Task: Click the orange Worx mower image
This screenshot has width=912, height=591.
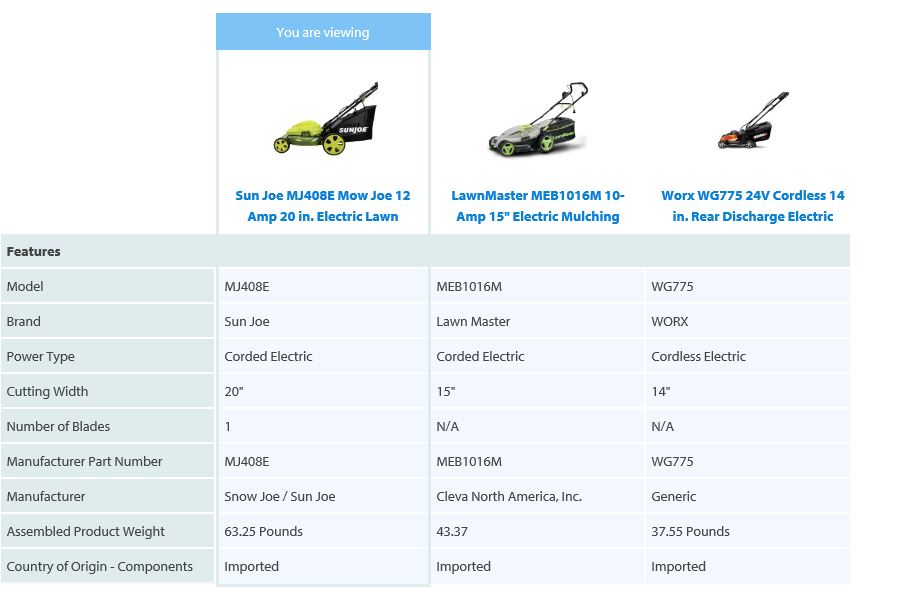Action: [x=753, y=120]
